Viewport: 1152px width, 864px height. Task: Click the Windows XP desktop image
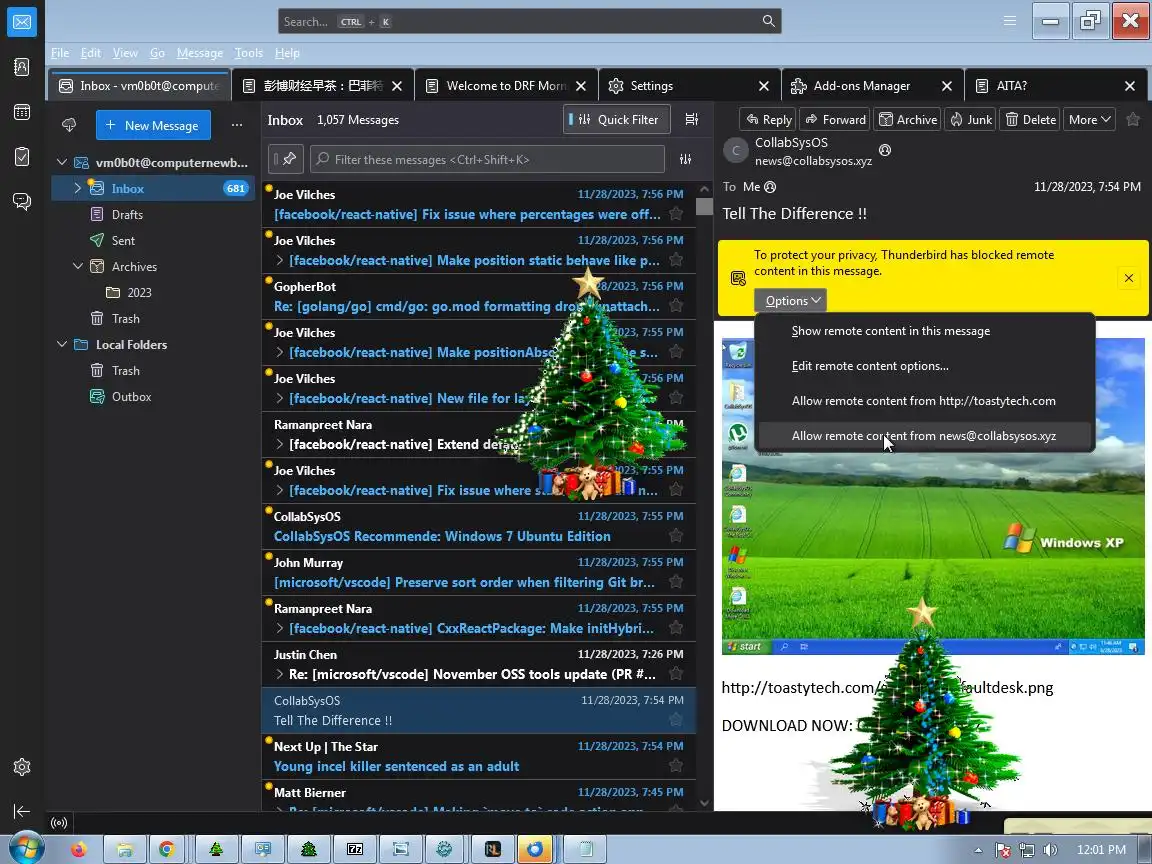[932, 496]
